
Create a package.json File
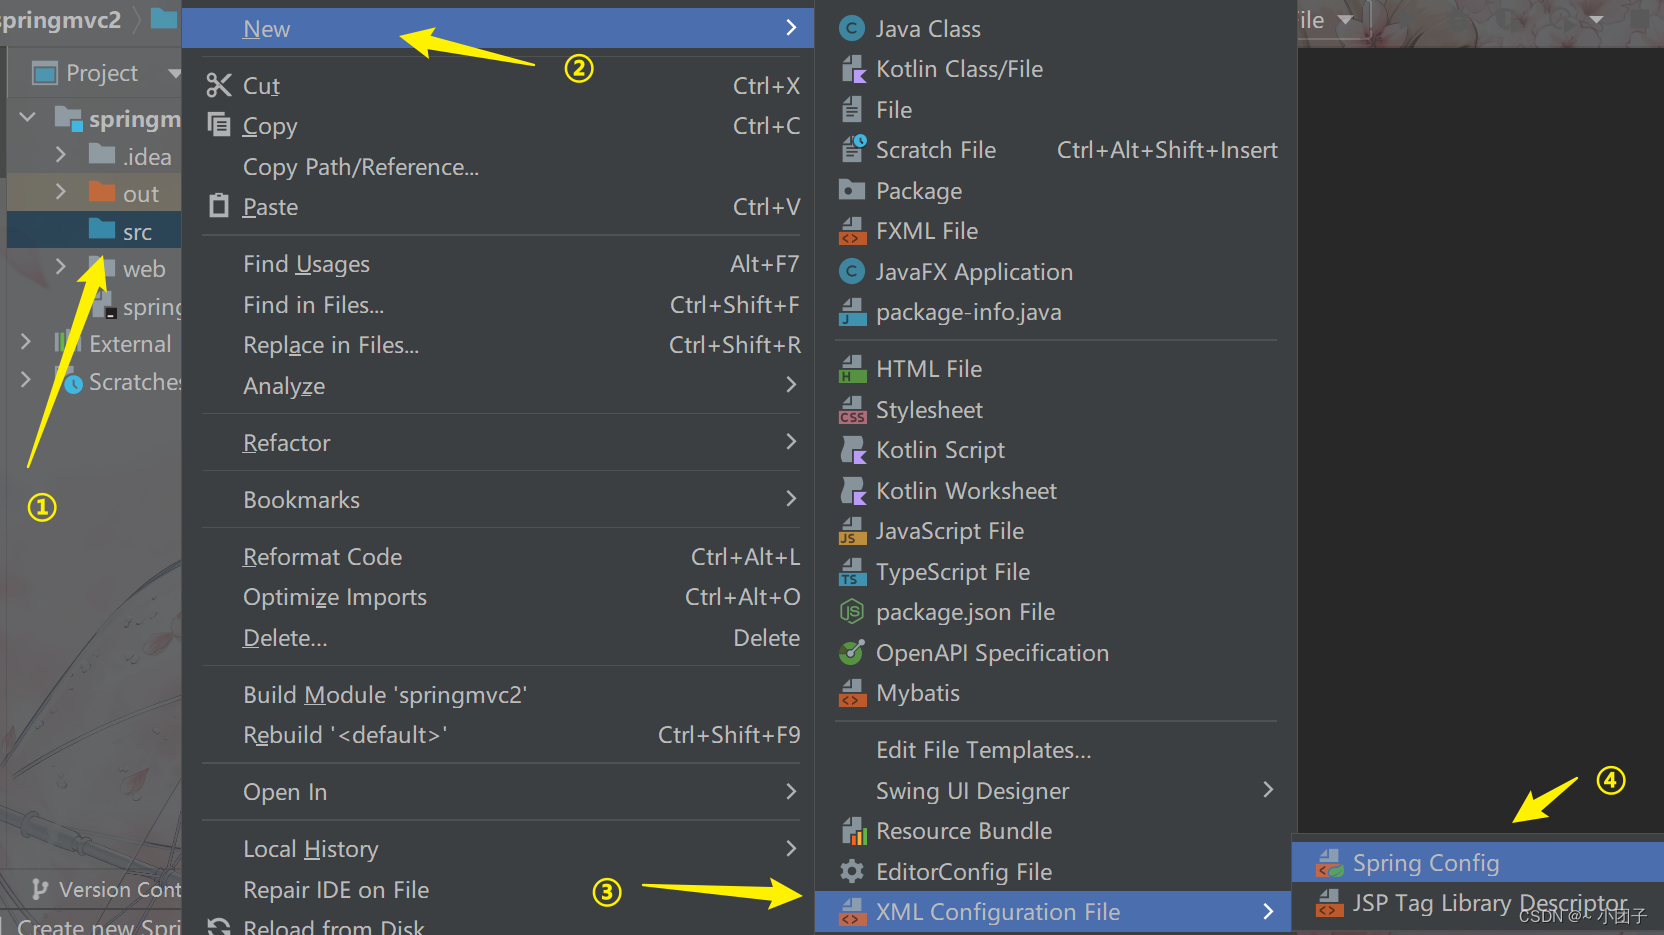click(x=965, y=611)
